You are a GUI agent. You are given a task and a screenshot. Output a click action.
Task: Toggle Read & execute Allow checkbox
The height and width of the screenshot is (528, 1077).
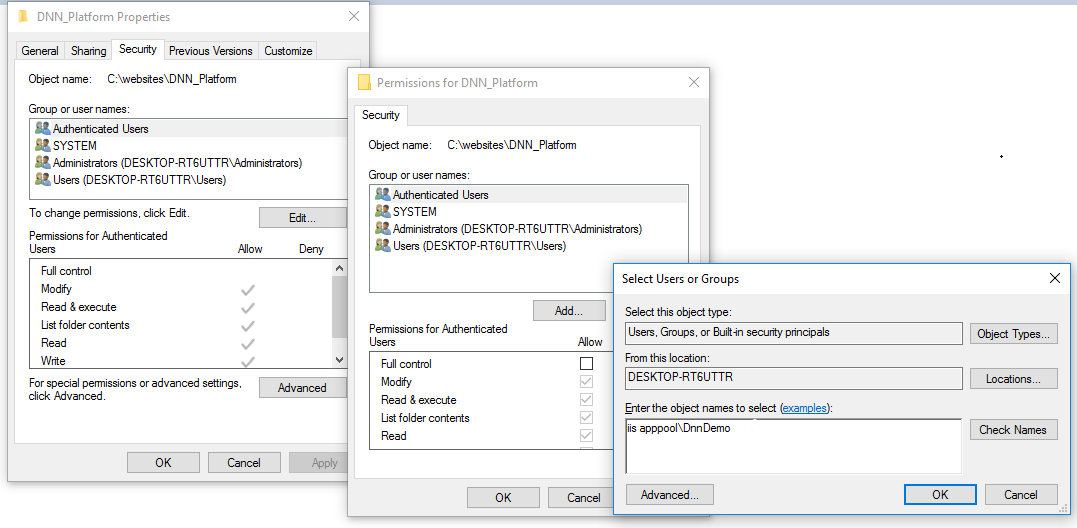[x=586, y=400]
